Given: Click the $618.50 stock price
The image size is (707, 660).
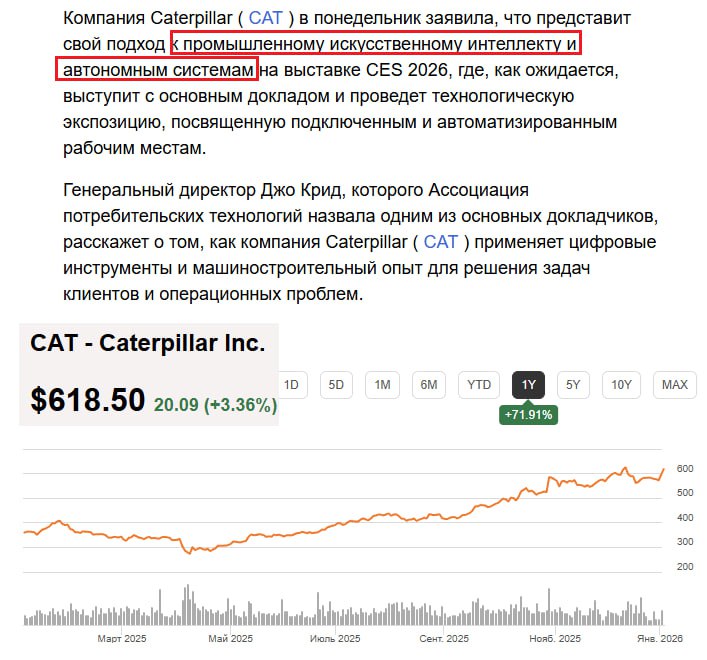Looking at the screenshot, I should coord(88,400).
